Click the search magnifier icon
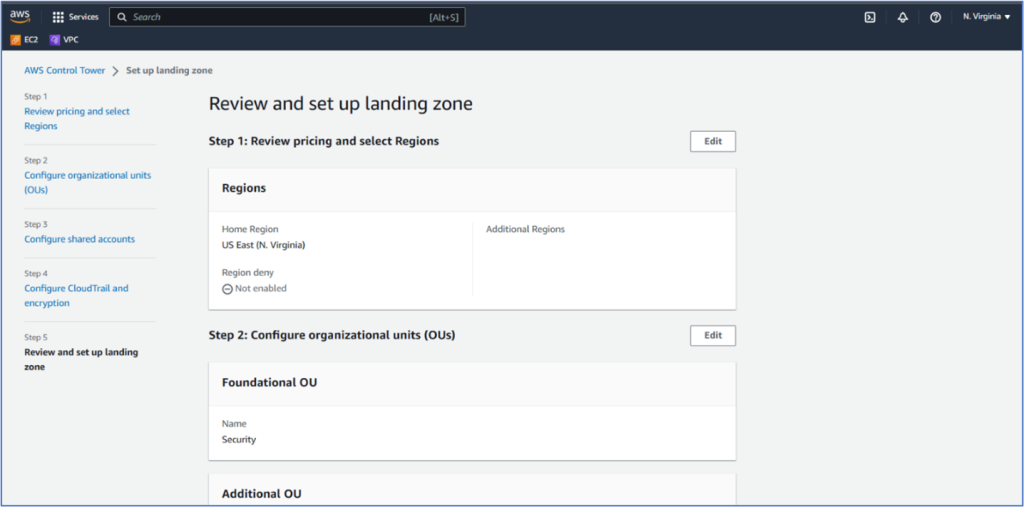The width and height of the screenshot is (1024, 507). pos(121,17)
